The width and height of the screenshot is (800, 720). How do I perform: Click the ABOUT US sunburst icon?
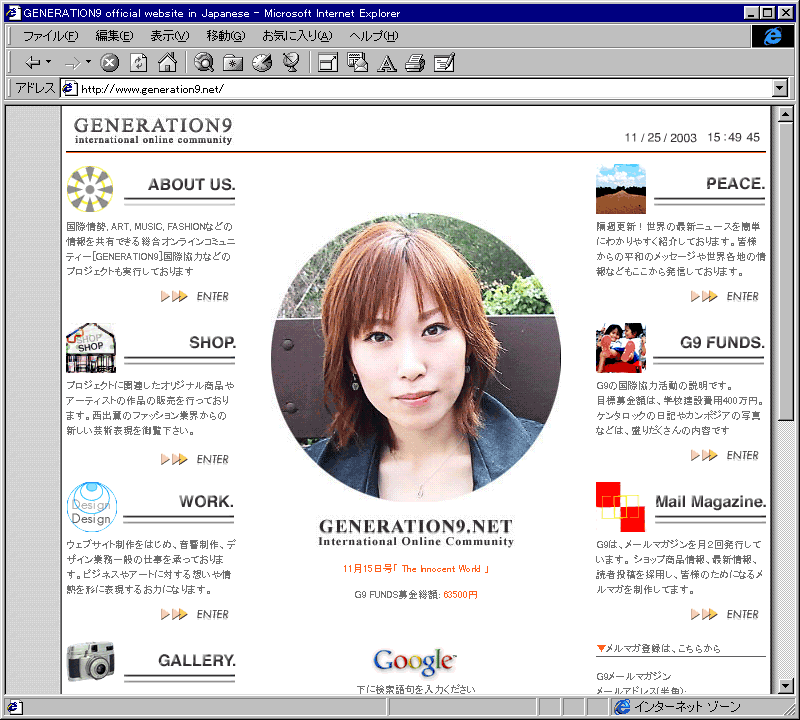point(90,189)
